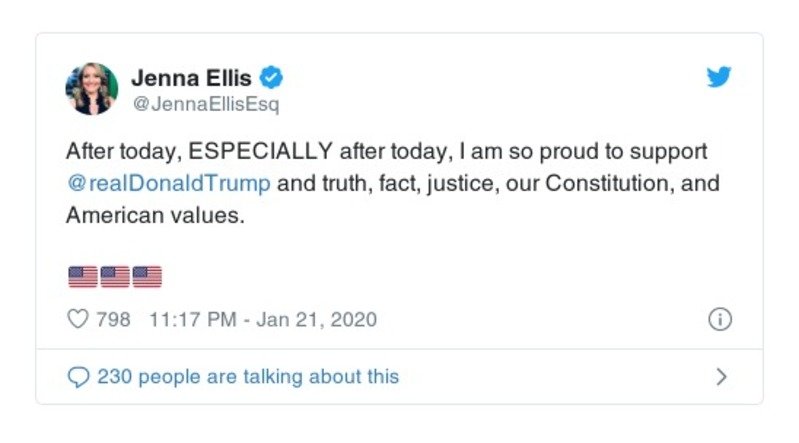Click the first American flag emoji
Screen dimensions: 799x443
pos(82,276)
